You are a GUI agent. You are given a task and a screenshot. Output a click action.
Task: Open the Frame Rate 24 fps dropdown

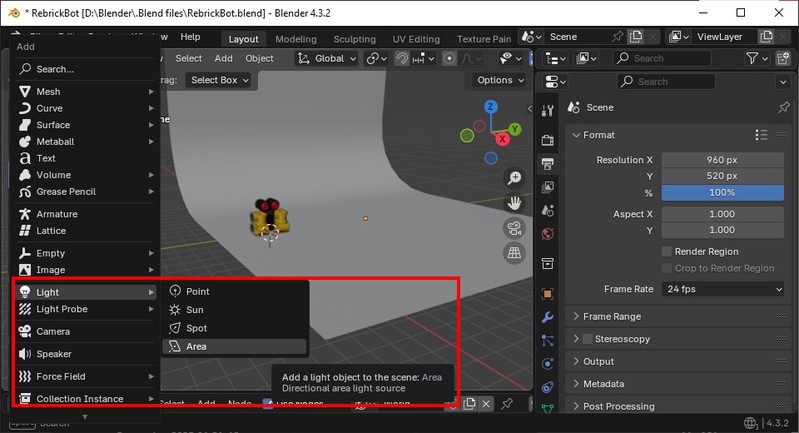[x=722, y=289]
